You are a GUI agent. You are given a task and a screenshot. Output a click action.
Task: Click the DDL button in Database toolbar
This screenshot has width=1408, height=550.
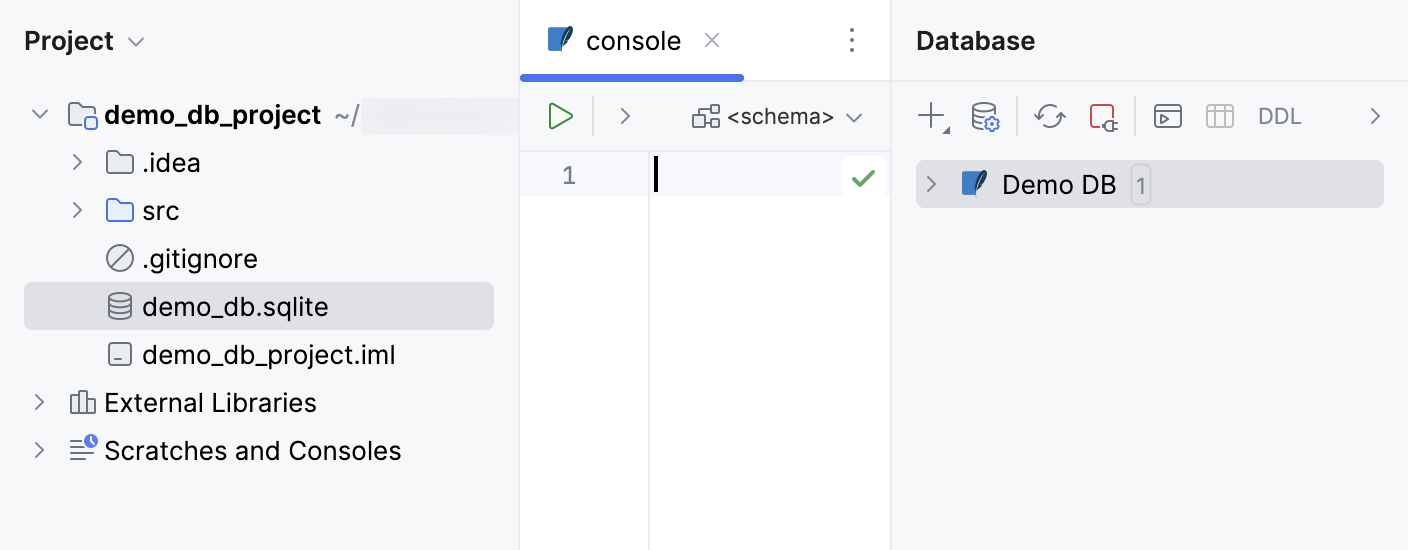click(x=1279, y=116)
